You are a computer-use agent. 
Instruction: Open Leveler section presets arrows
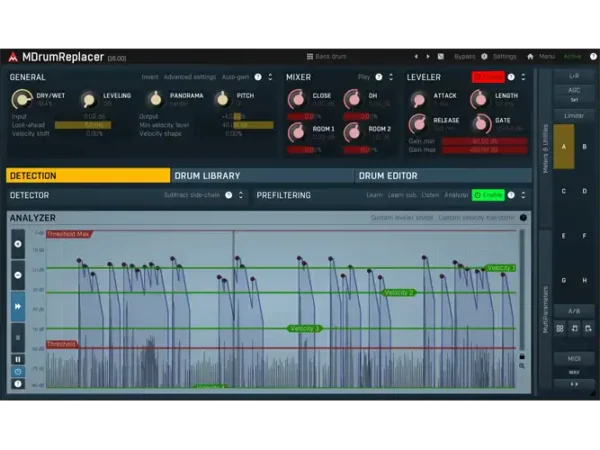click(523, 77)
